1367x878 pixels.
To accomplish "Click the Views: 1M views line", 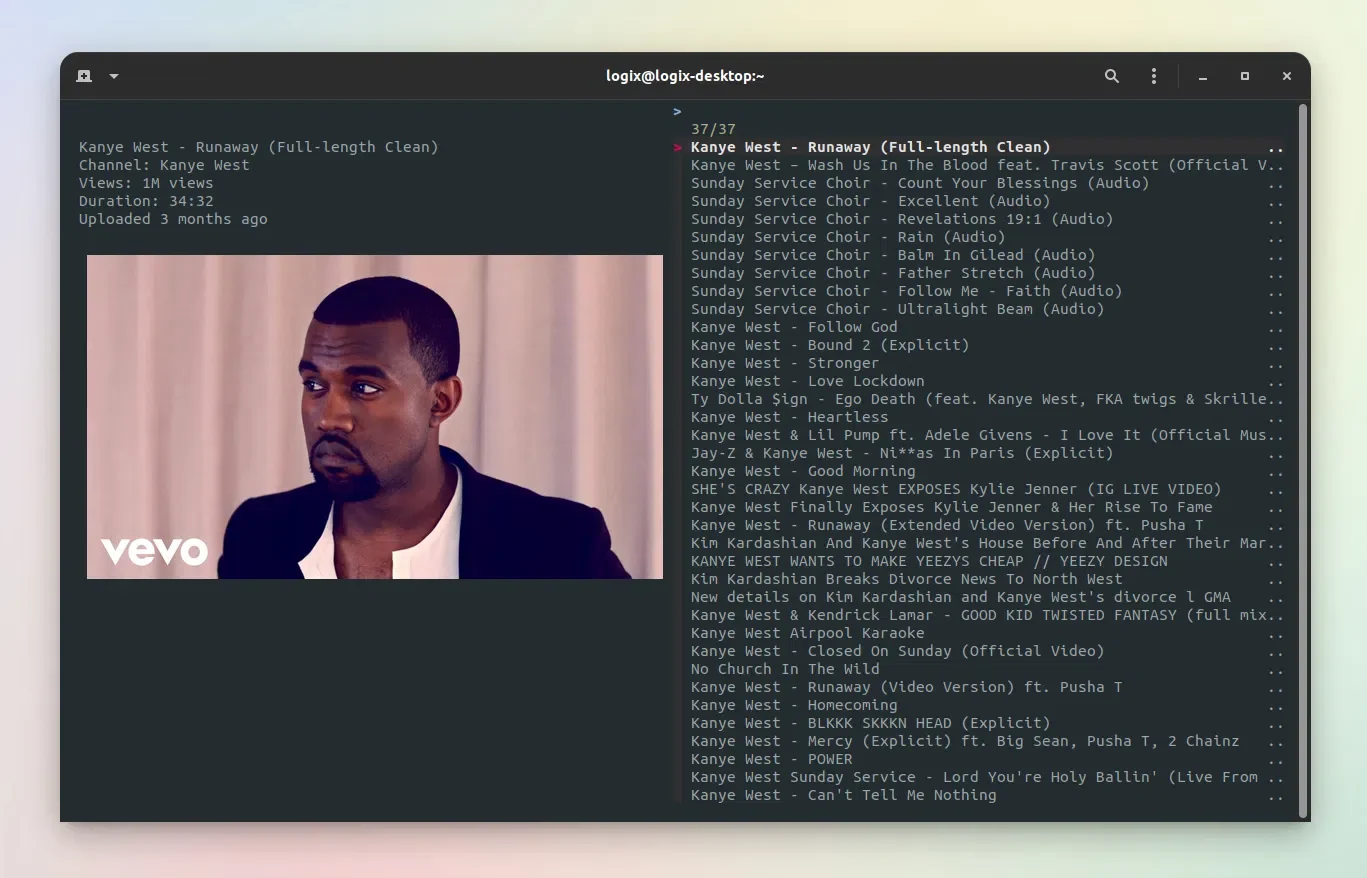I will tap(146, 183).
